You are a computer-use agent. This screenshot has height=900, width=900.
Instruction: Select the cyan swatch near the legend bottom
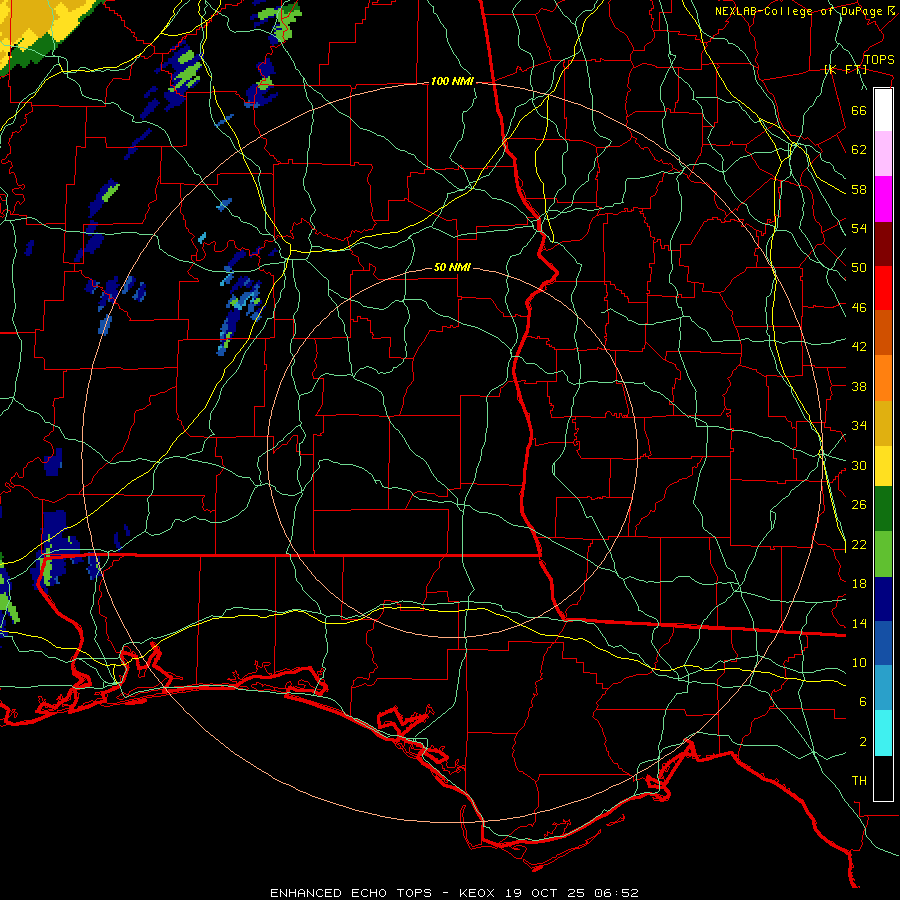click(x=883, y=733)
